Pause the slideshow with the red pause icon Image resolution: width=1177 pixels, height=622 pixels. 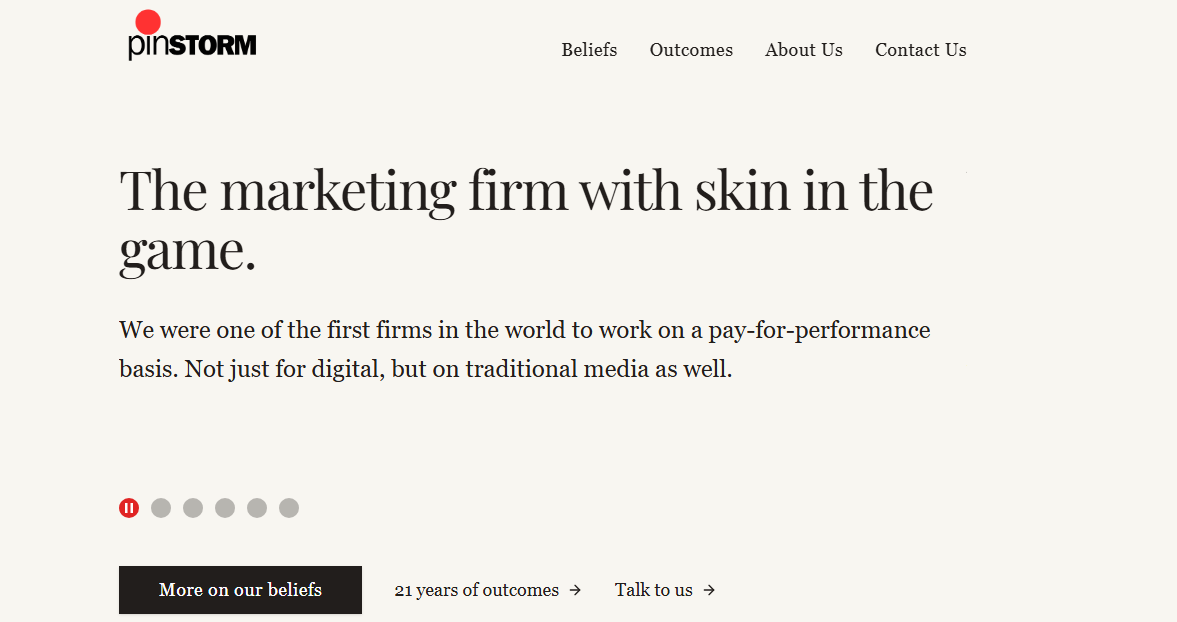click(129, 508)
